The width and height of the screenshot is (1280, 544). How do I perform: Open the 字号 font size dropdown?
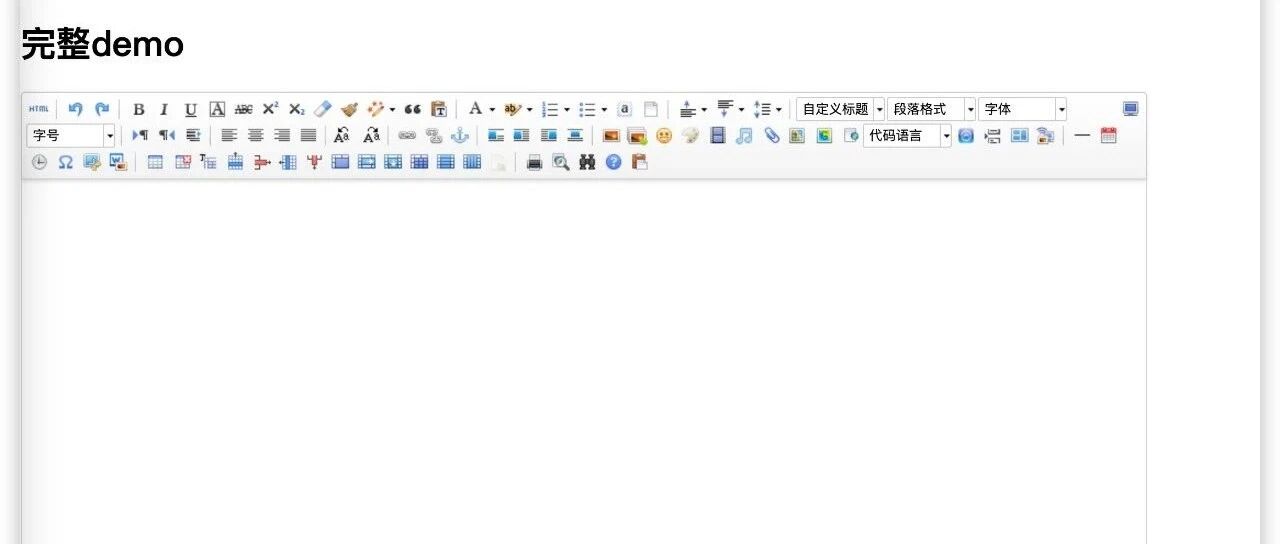coord(71,135)
